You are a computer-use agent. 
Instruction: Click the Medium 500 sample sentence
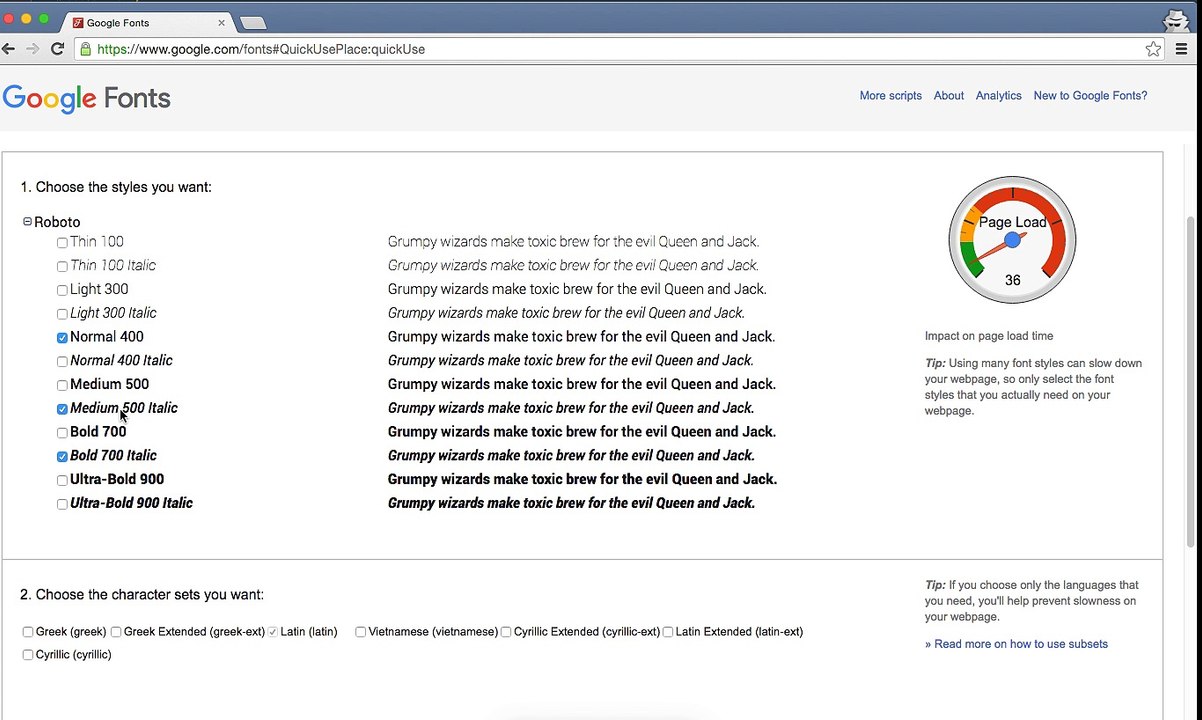pyautogui.click(x=581, y=384)
